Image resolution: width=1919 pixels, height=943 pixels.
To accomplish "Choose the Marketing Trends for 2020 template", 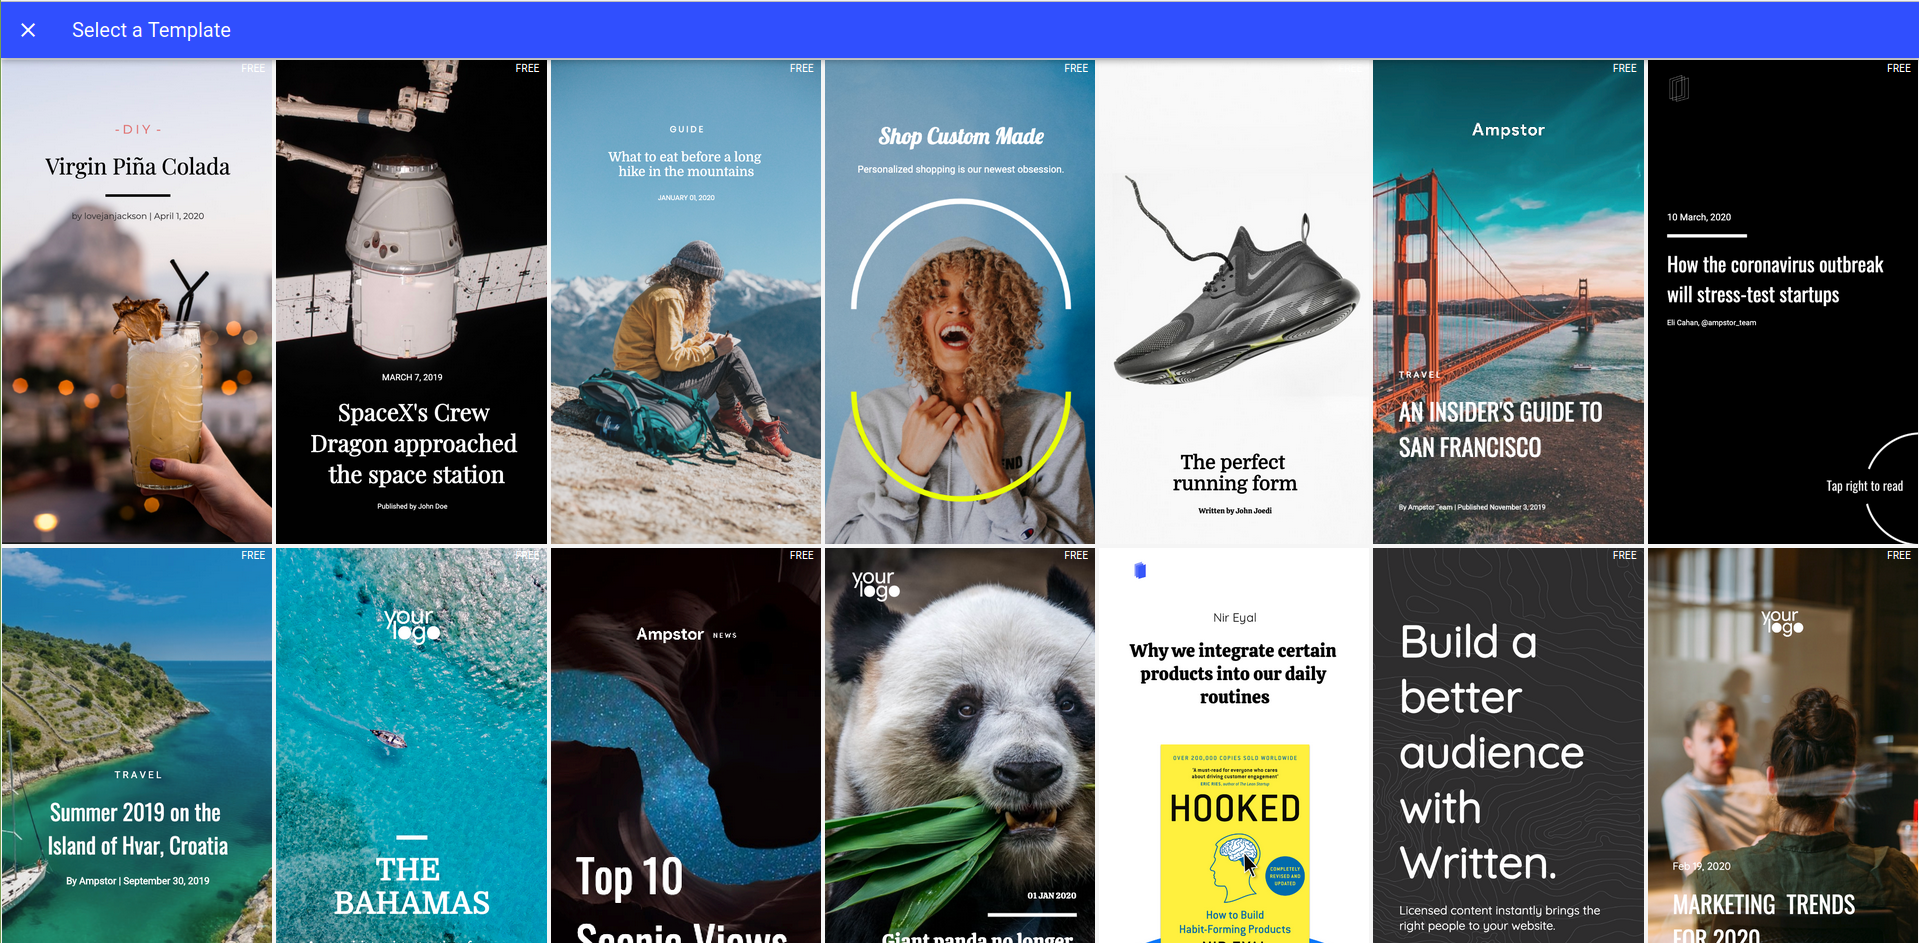I will (1783, 745).
